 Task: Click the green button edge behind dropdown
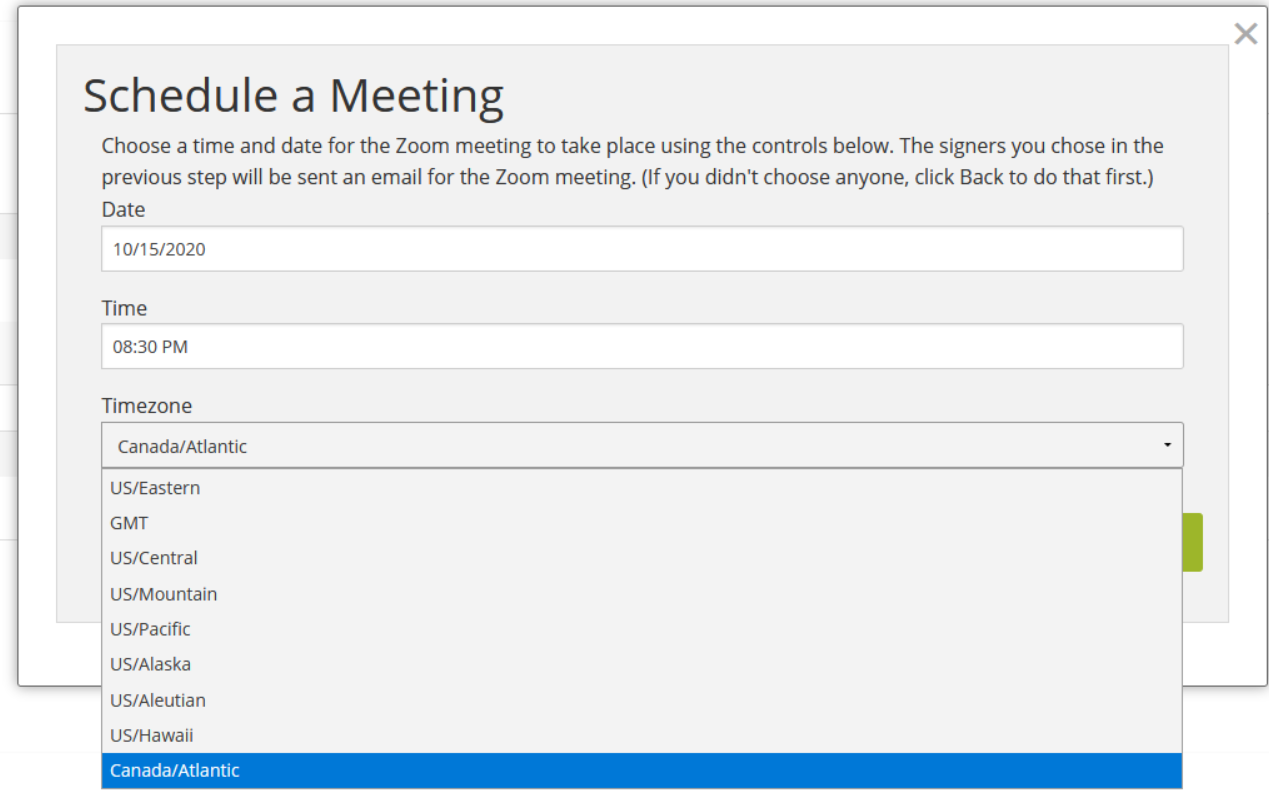1192,542
